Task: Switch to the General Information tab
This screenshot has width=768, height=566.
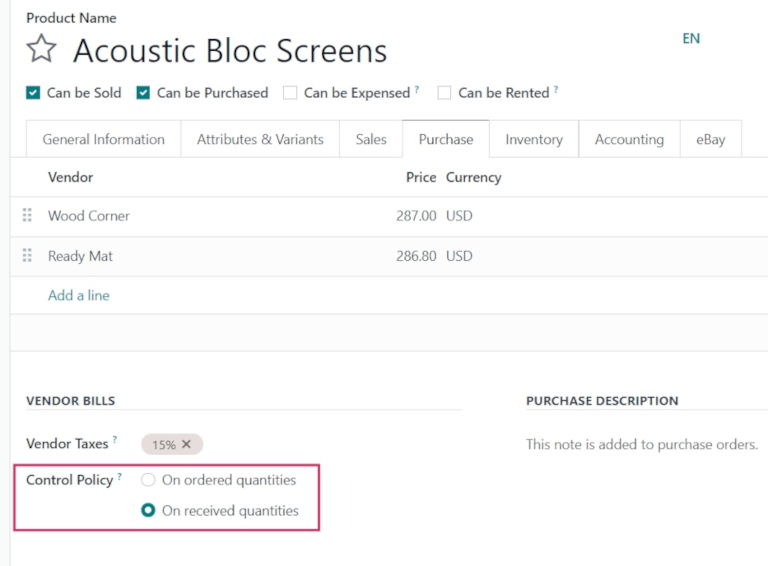Action: (103, 140)
